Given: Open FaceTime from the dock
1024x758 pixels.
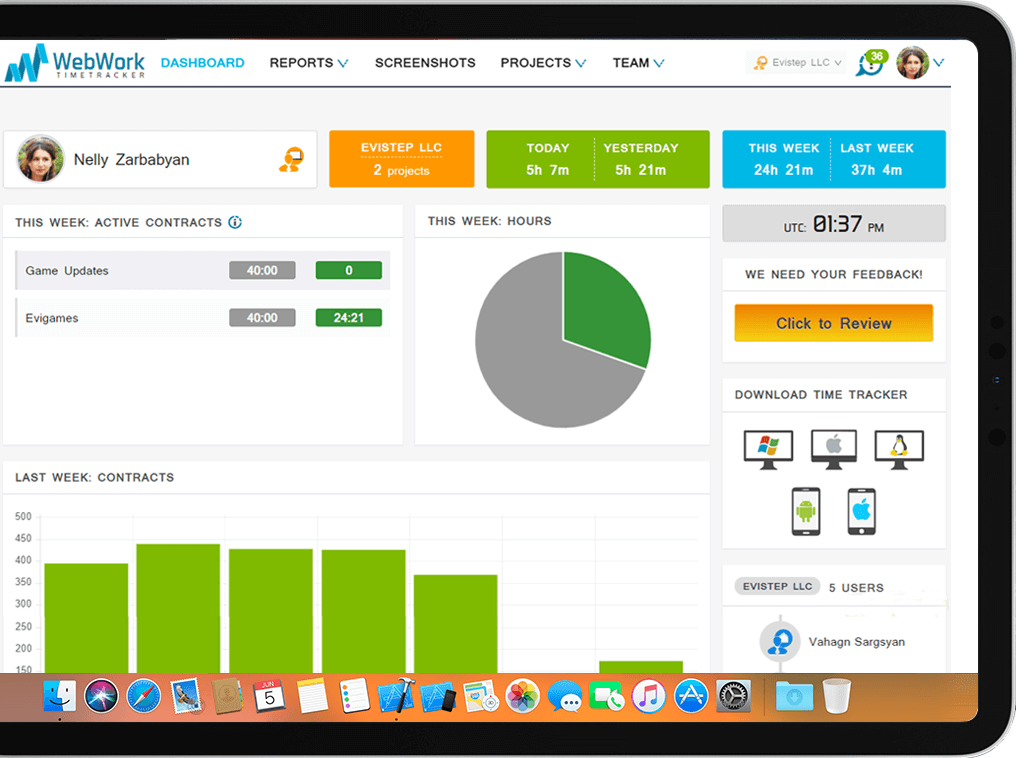Looking at the screenshot, I should [x=607, y=696].
